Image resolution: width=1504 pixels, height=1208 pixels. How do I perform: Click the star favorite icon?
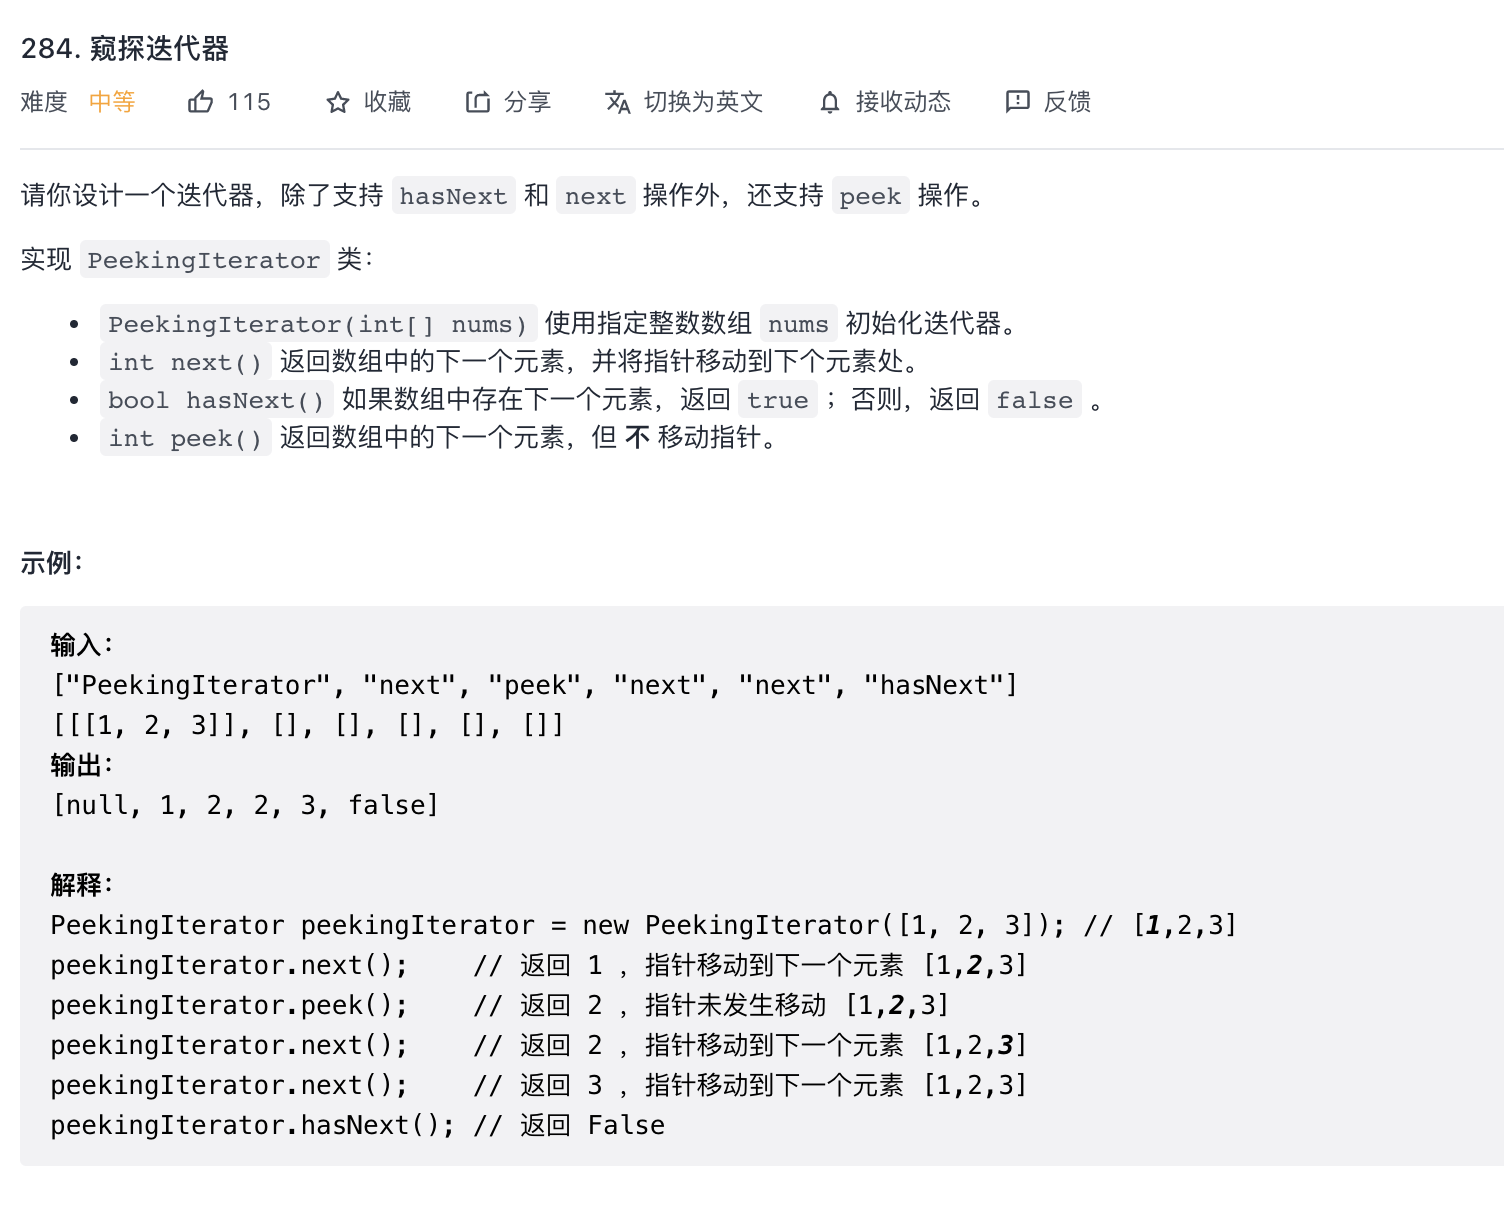338,102
